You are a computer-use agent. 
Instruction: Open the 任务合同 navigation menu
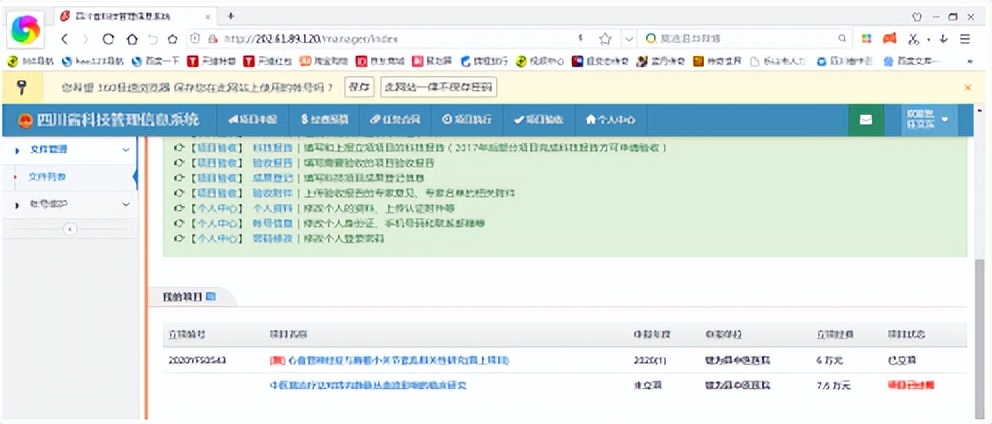pyautogui.click(x=395, y=119)
